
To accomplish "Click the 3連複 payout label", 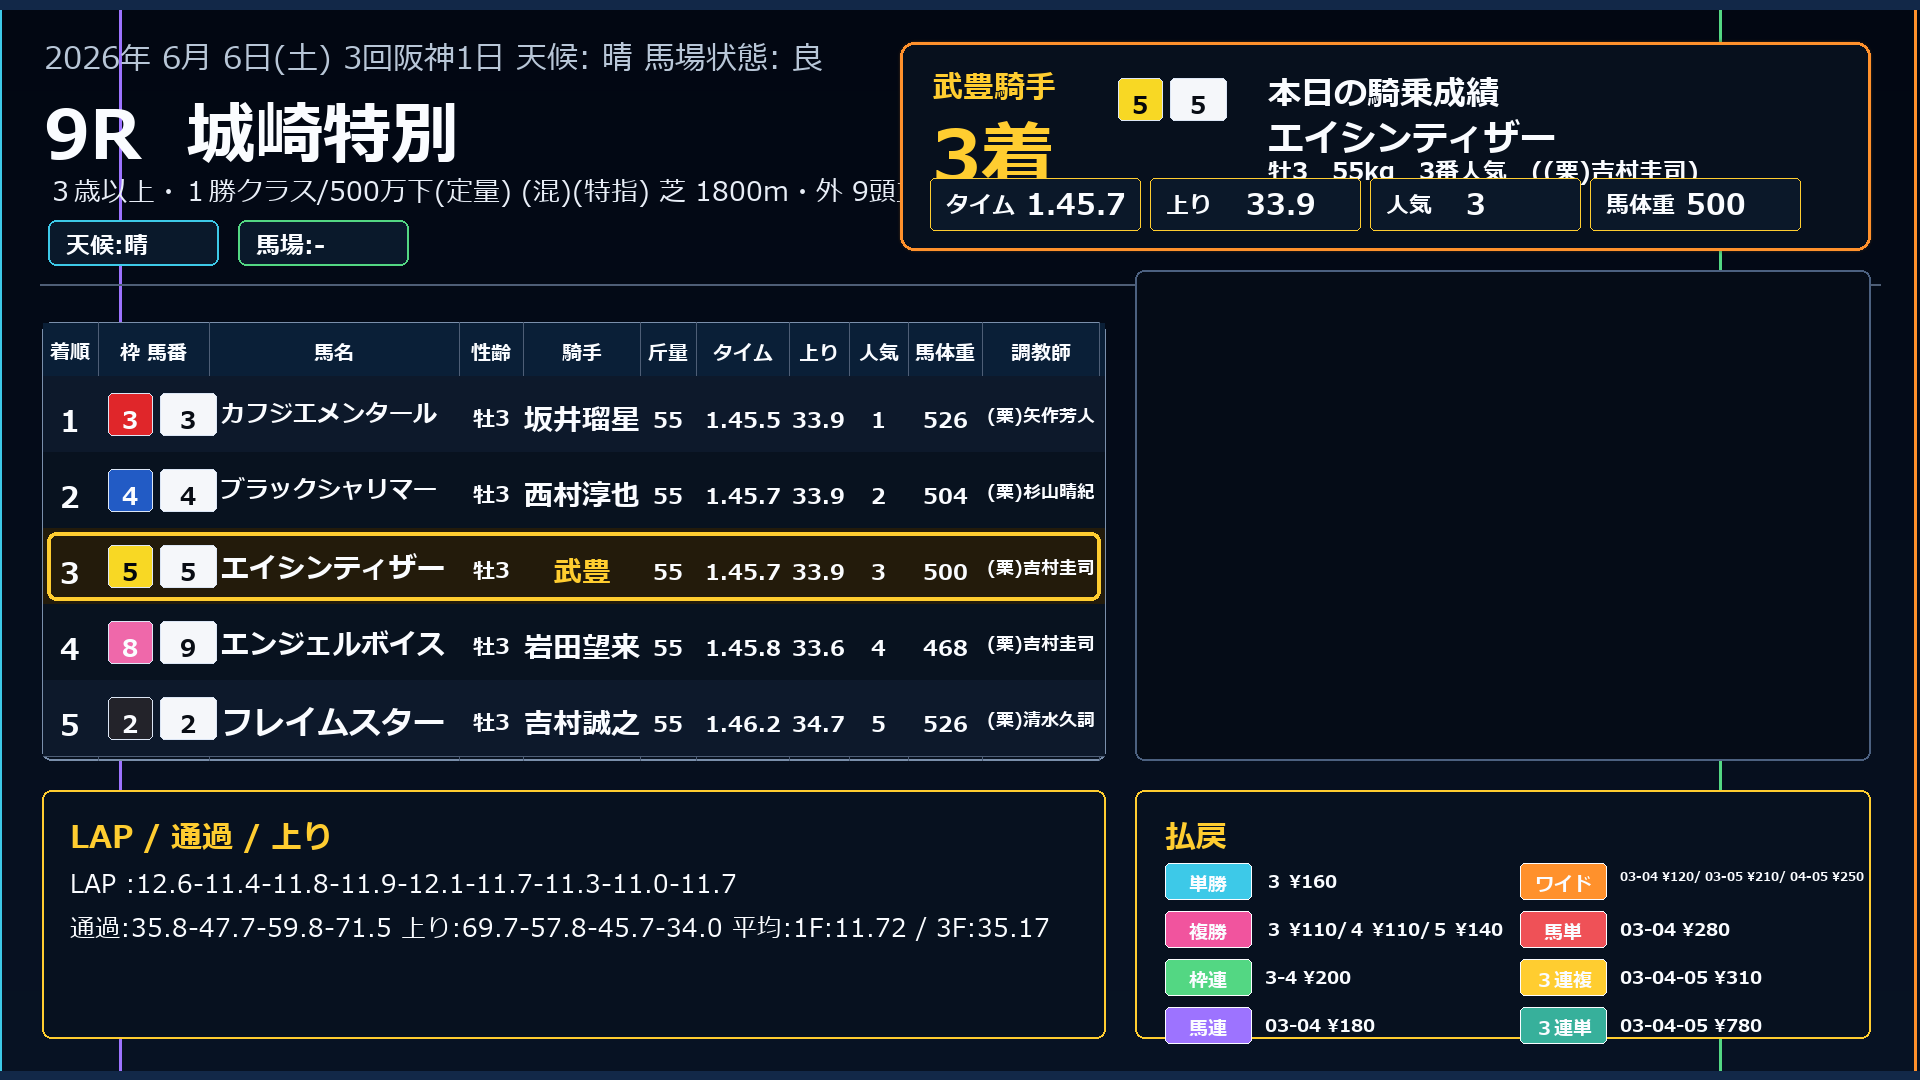I will point(1563,978).
